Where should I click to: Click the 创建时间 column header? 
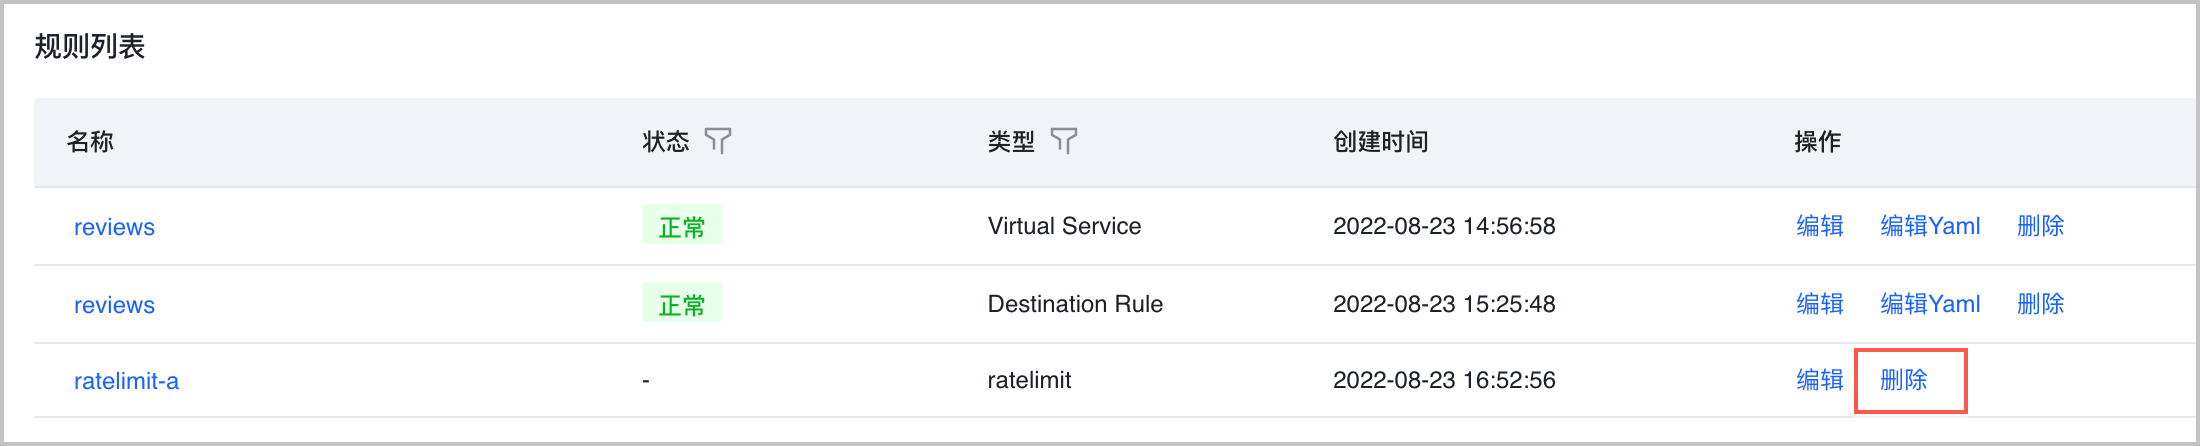tap(1380, 142)
